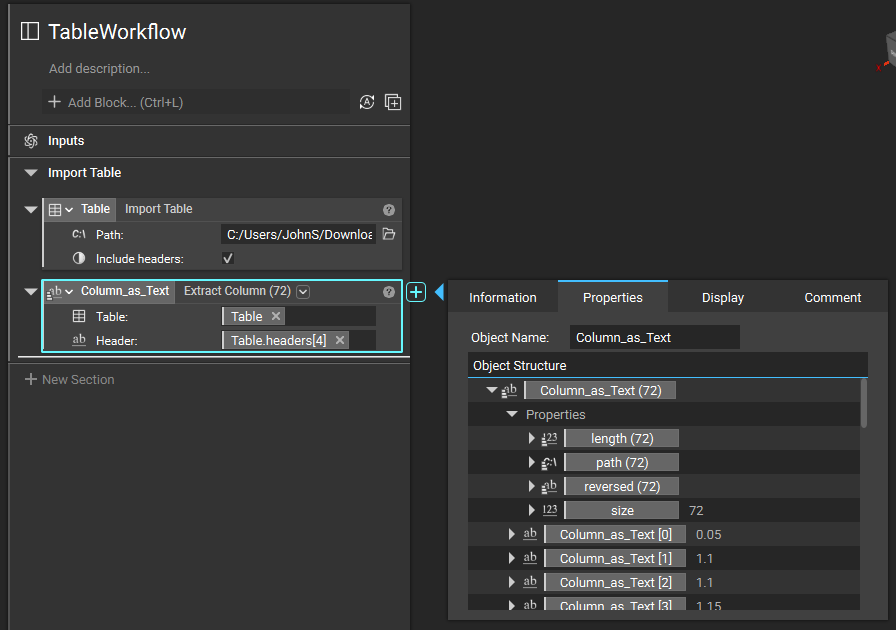Viewport: 896px width, 630px height.
Task: Open help for the Extract Column block
Action: tap(389, 292)
